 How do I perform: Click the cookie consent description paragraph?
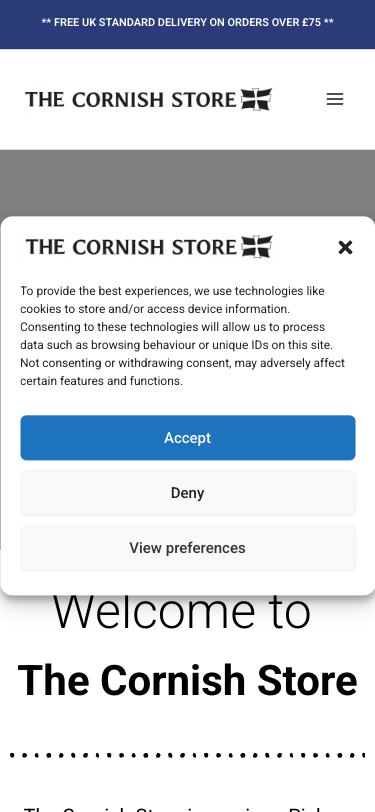tap(182, 336)
